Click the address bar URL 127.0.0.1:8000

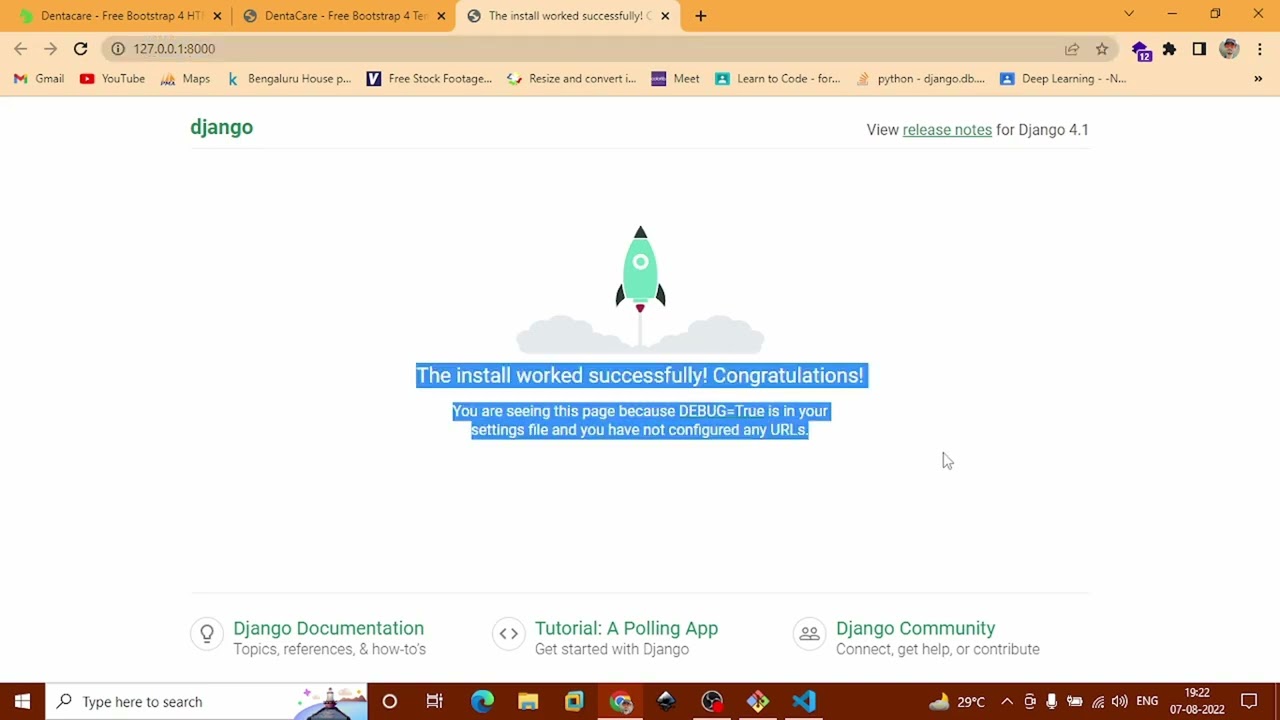tap(174, 49)
